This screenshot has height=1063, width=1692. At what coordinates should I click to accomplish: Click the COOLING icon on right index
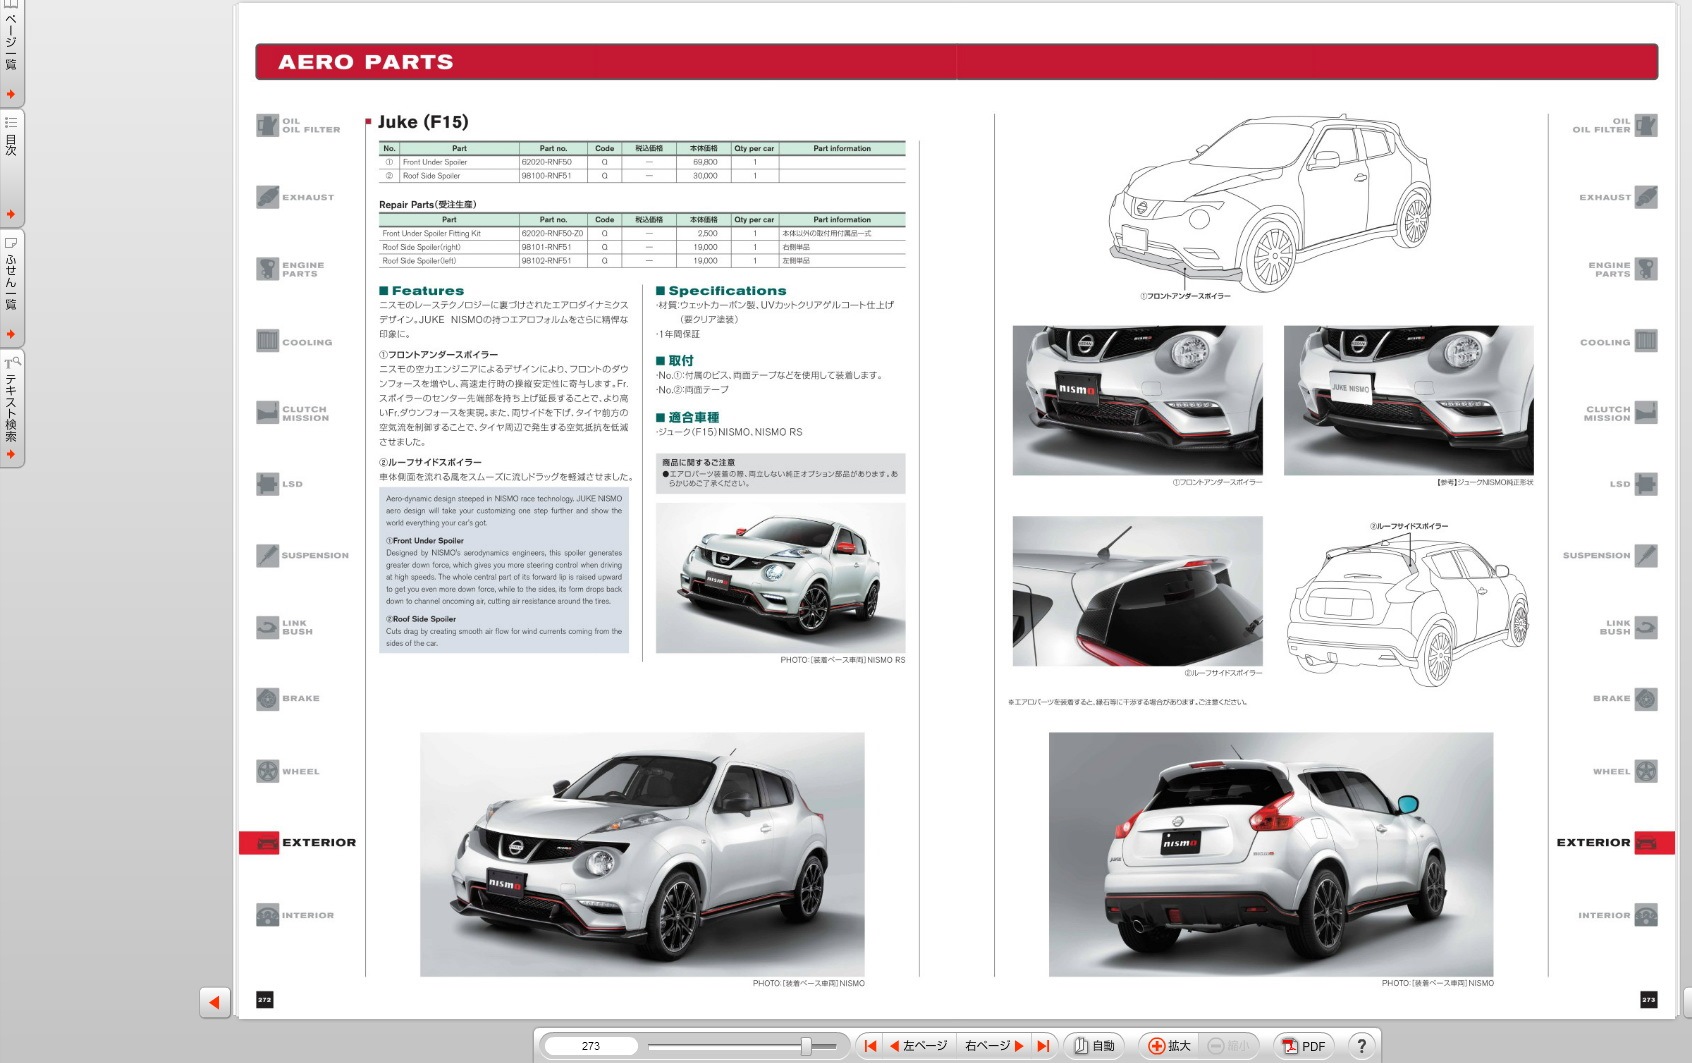pos(1646,341)
